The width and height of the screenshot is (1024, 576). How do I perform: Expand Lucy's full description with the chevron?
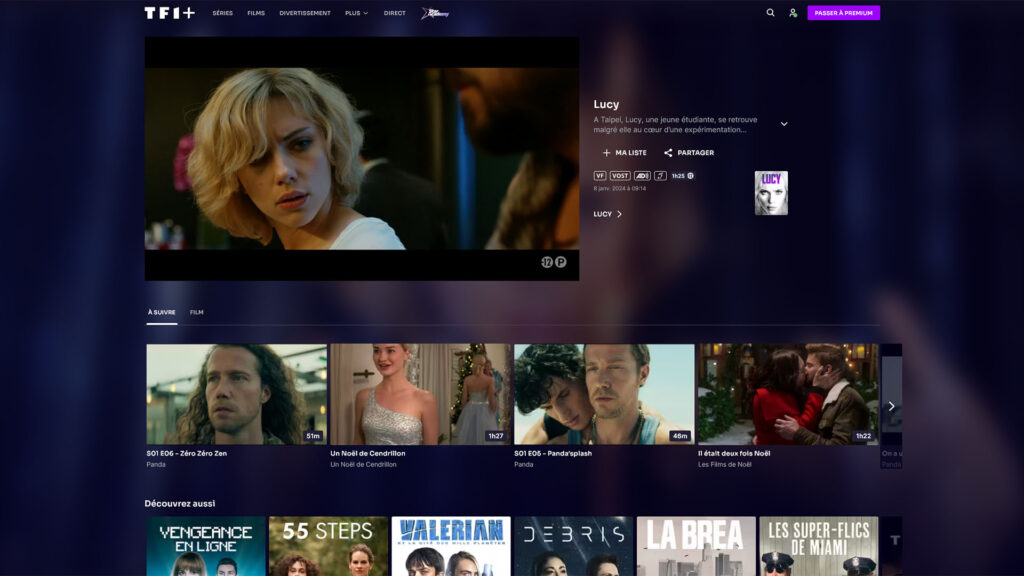(784, 123)
